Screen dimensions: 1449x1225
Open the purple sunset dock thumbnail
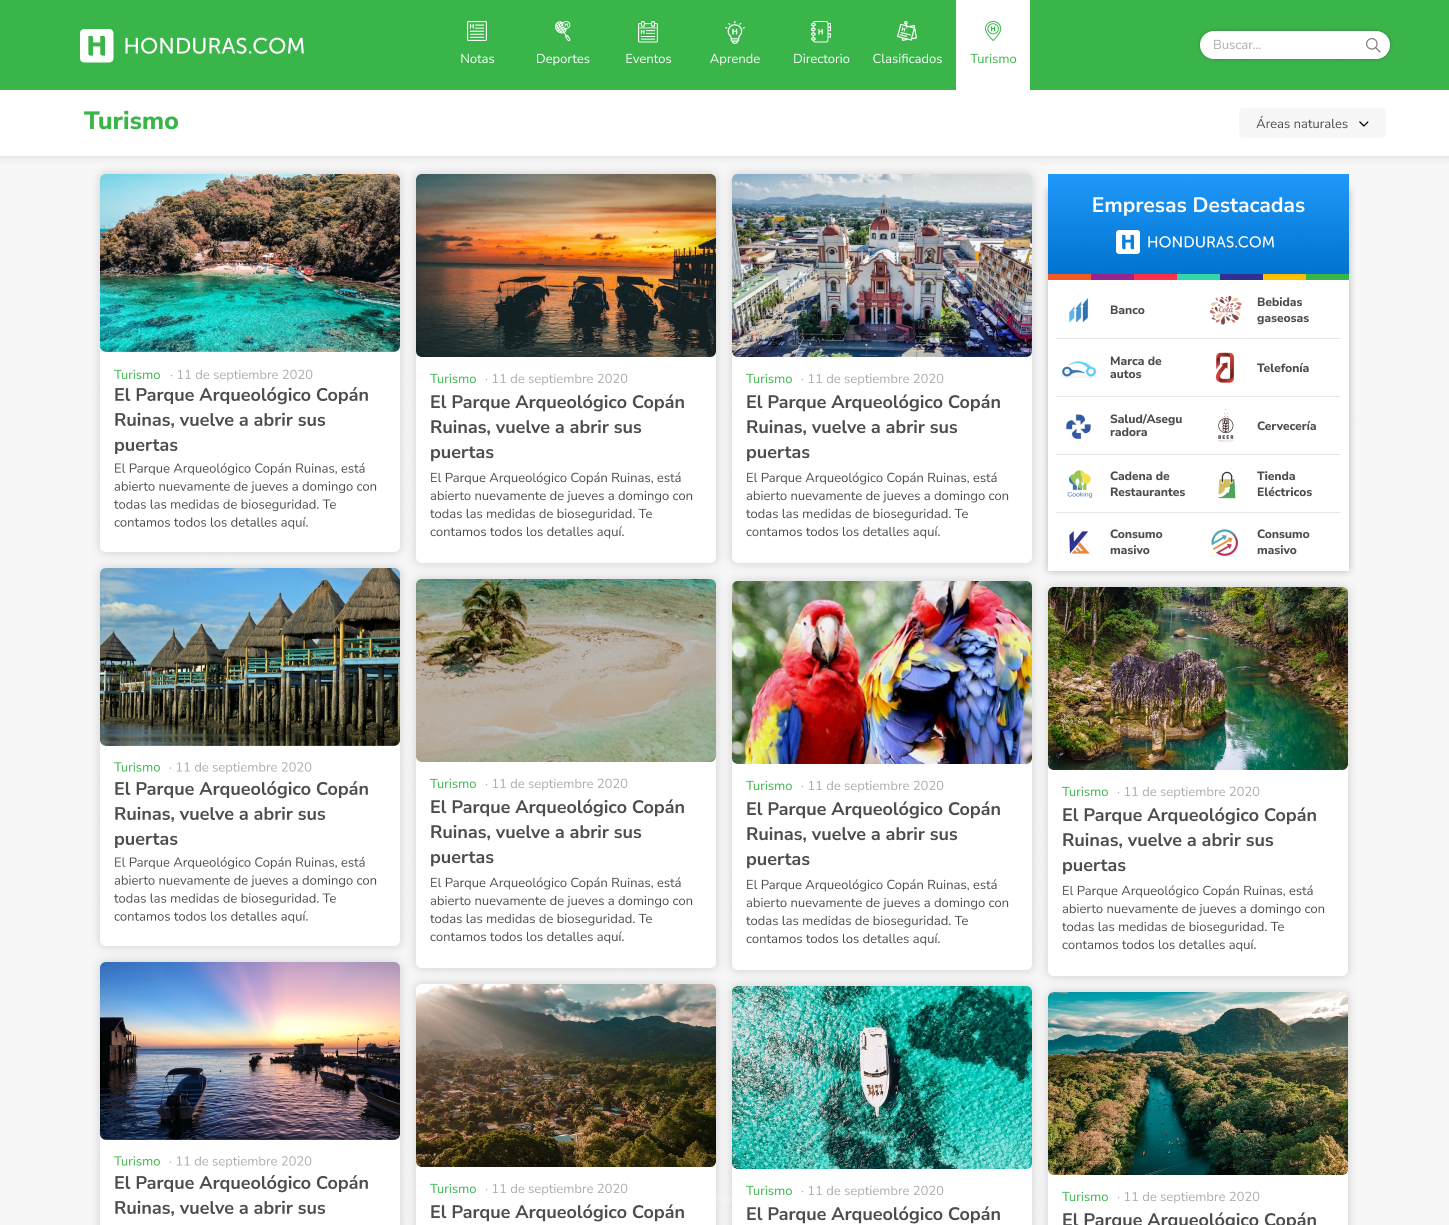(250, 1051)
